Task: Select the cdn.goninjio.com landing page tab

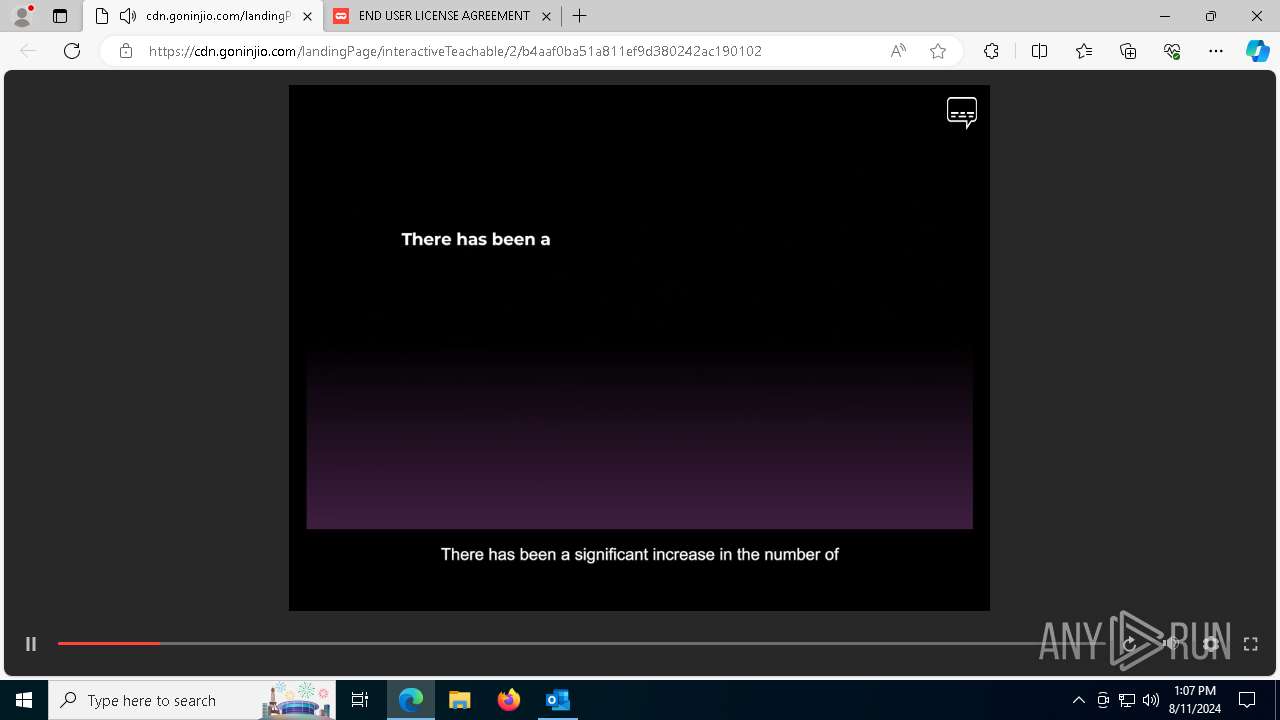Action: pyautogui.click(x=203, y=16)
